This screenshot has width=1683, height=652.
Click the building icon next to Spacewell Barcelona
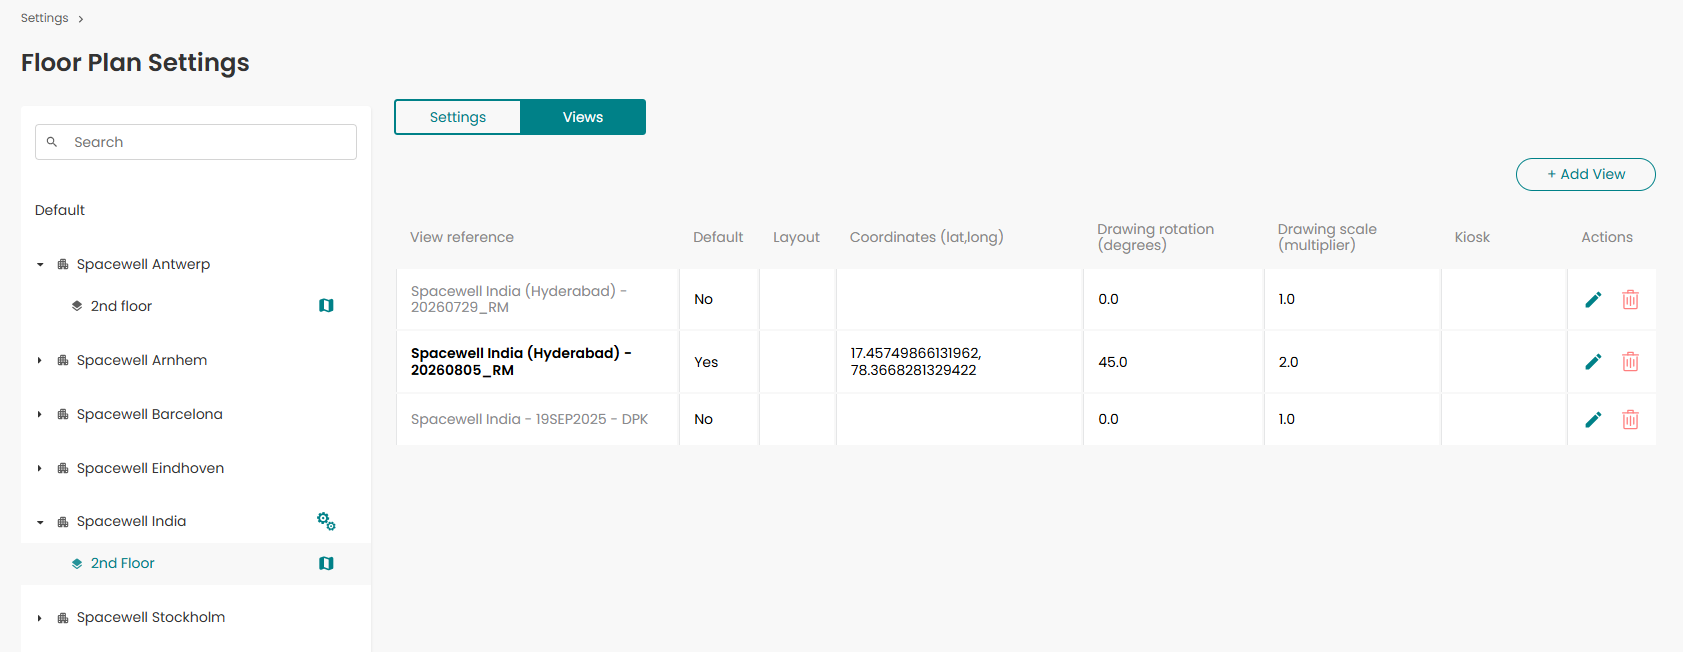coord(63,415)
